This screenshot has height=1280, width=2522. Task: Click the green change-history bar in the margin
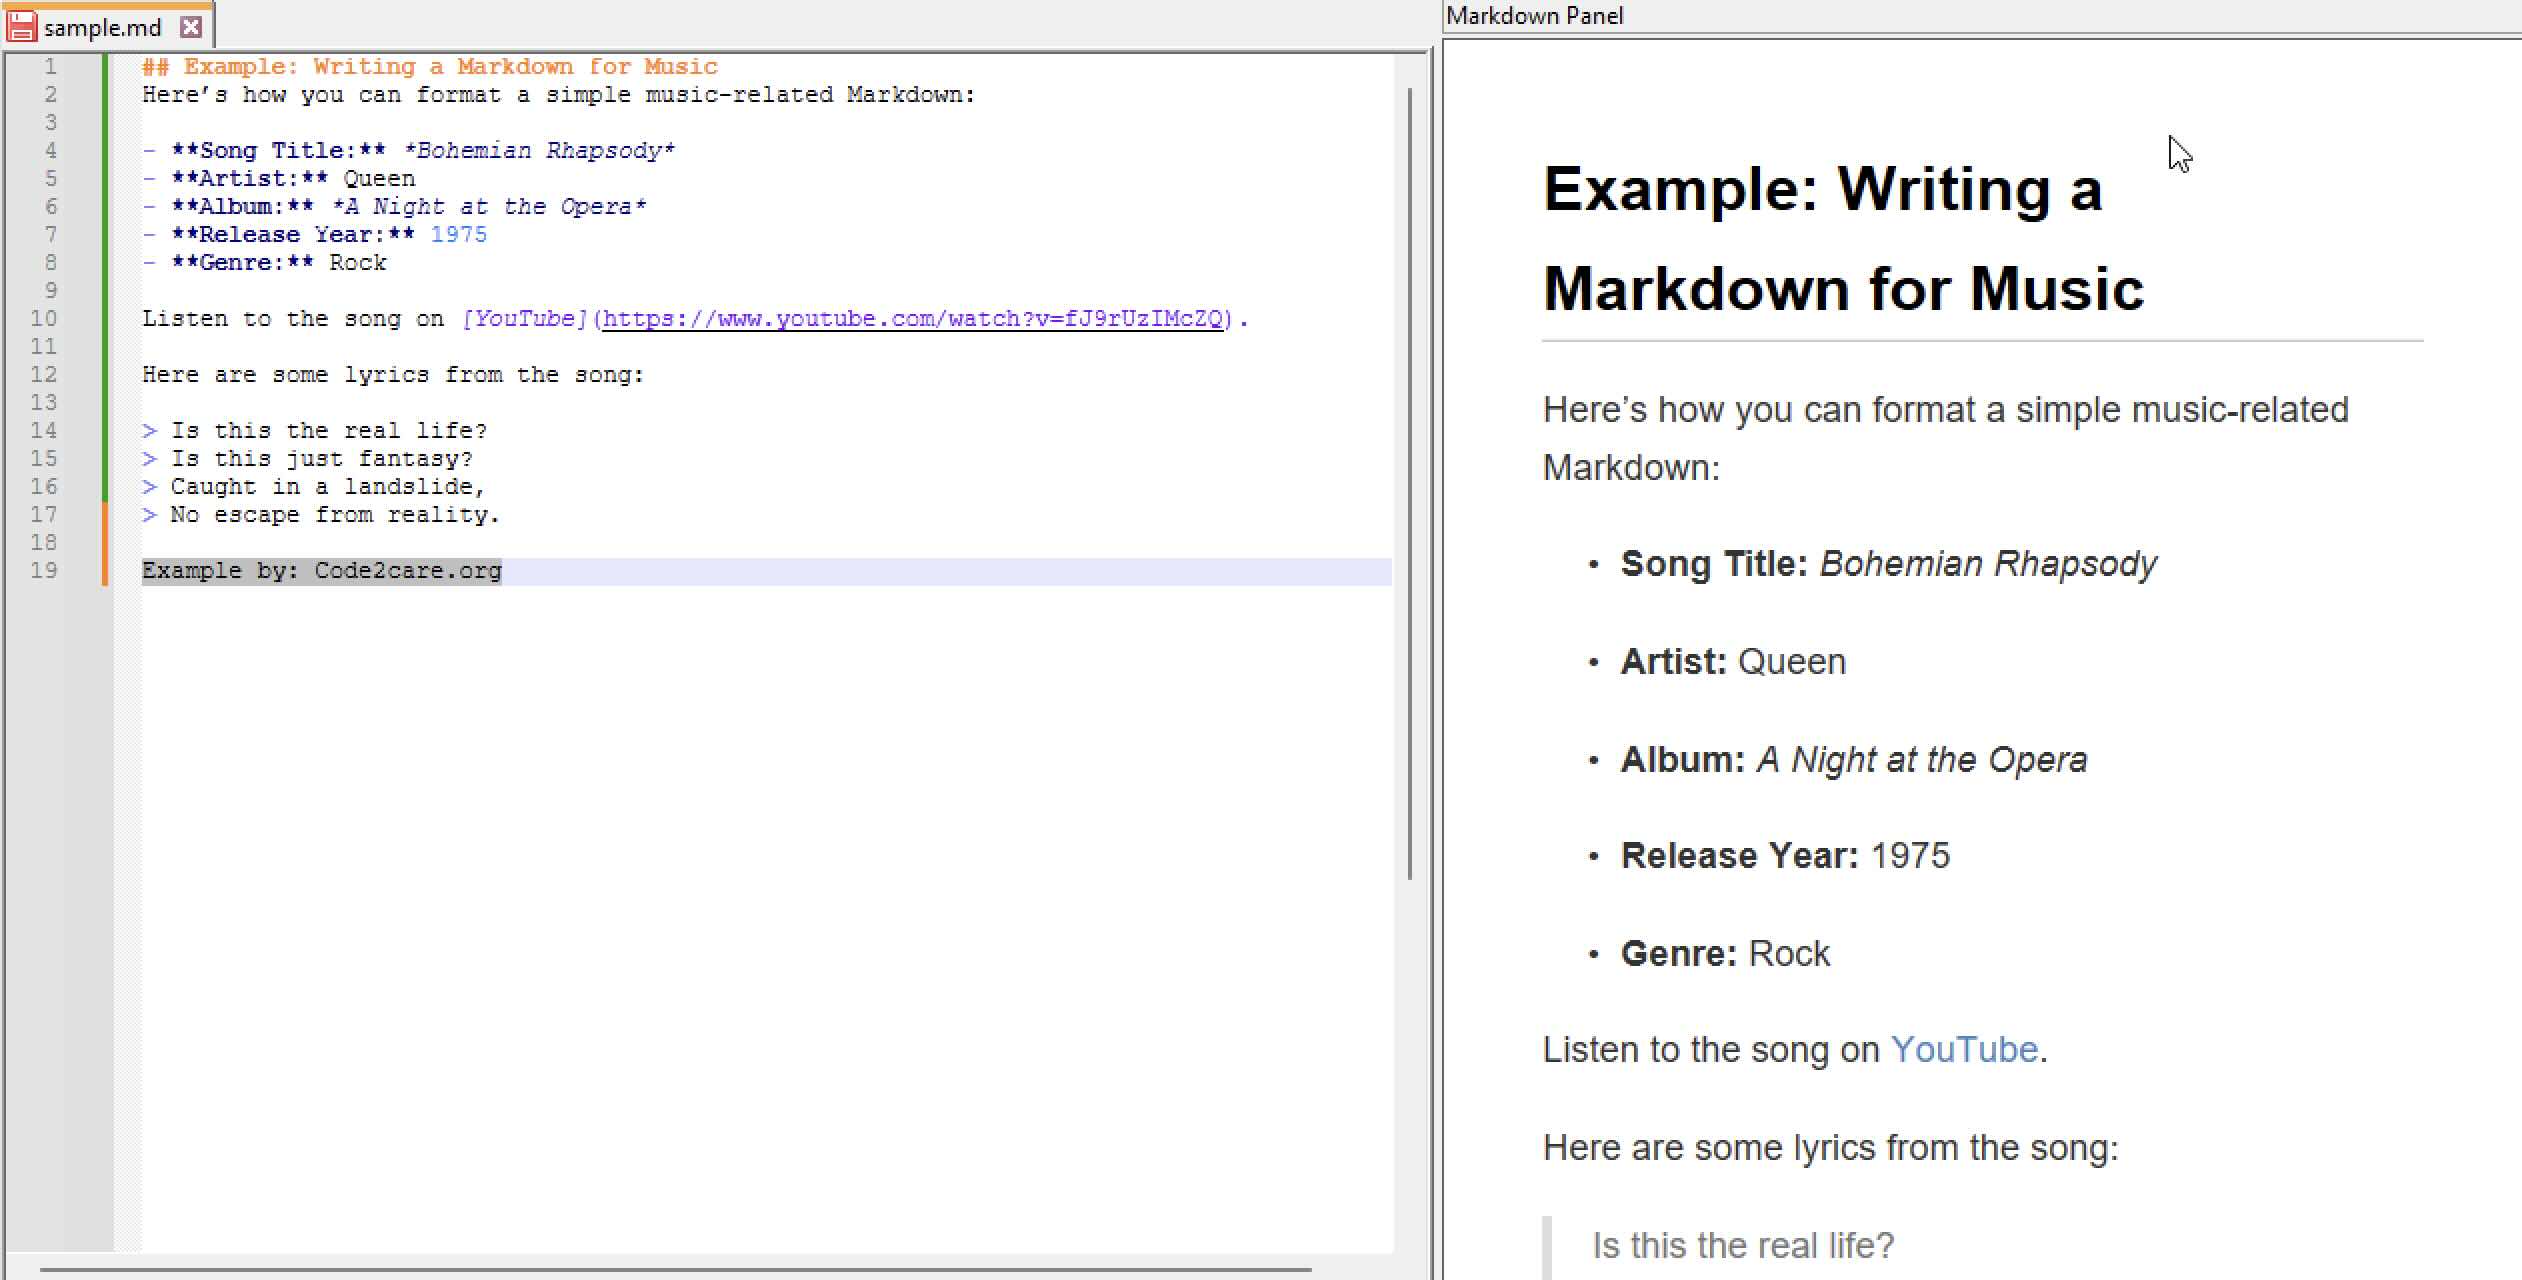pos(104,280)
